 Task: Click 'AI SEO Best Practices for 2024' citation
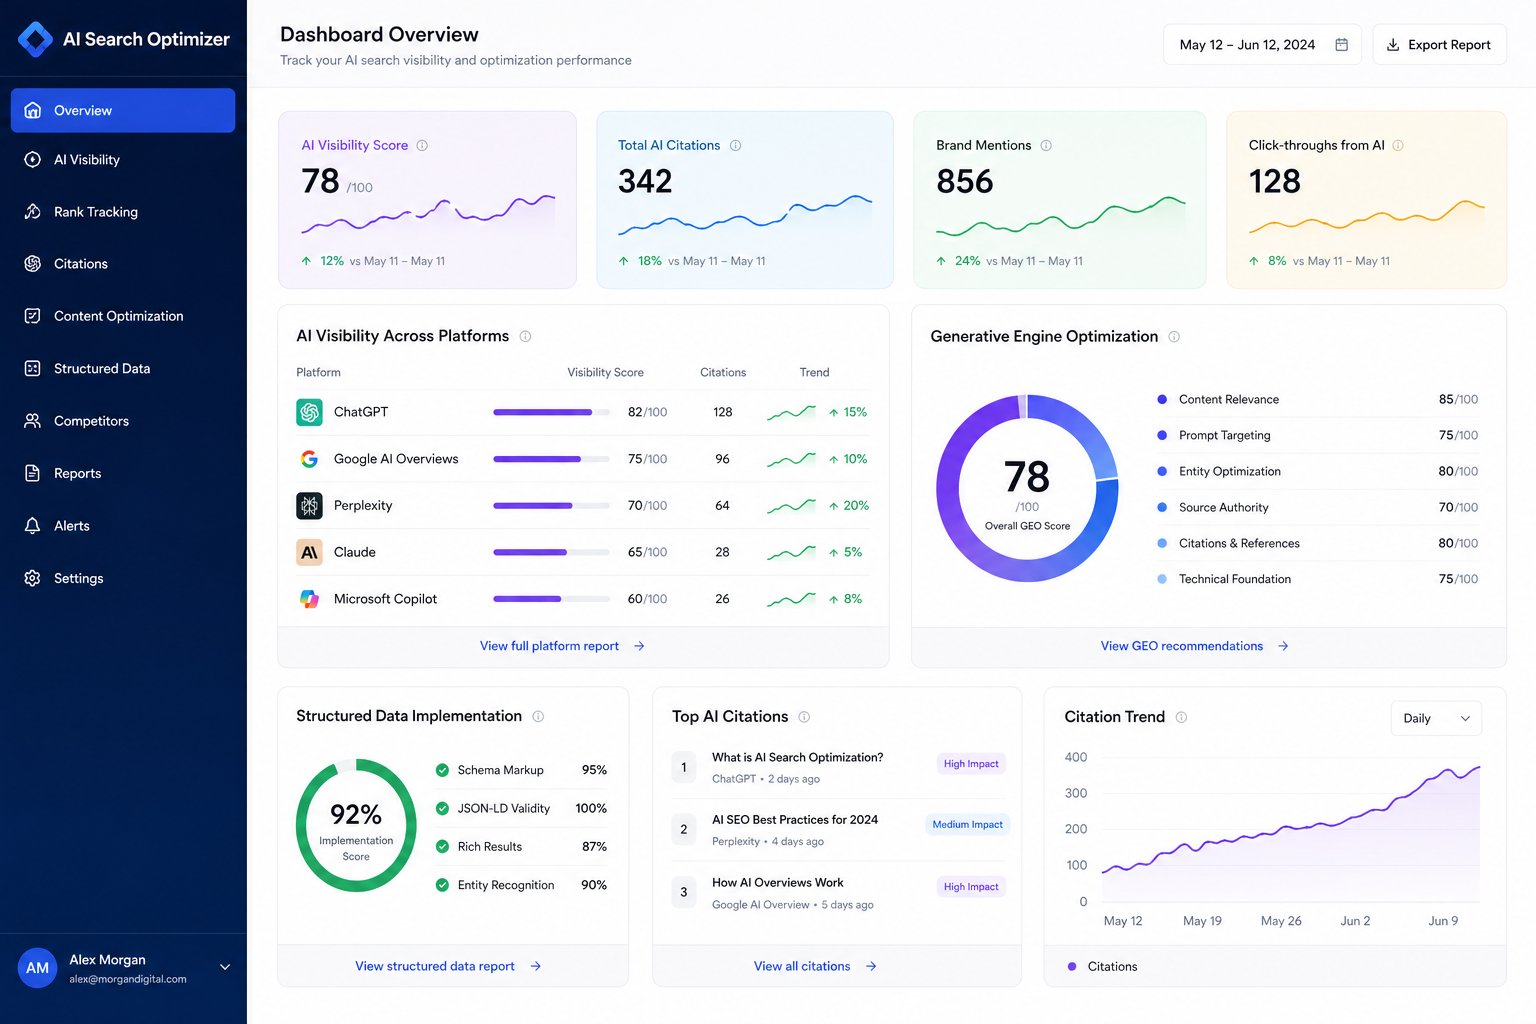(x=794, y=819)
